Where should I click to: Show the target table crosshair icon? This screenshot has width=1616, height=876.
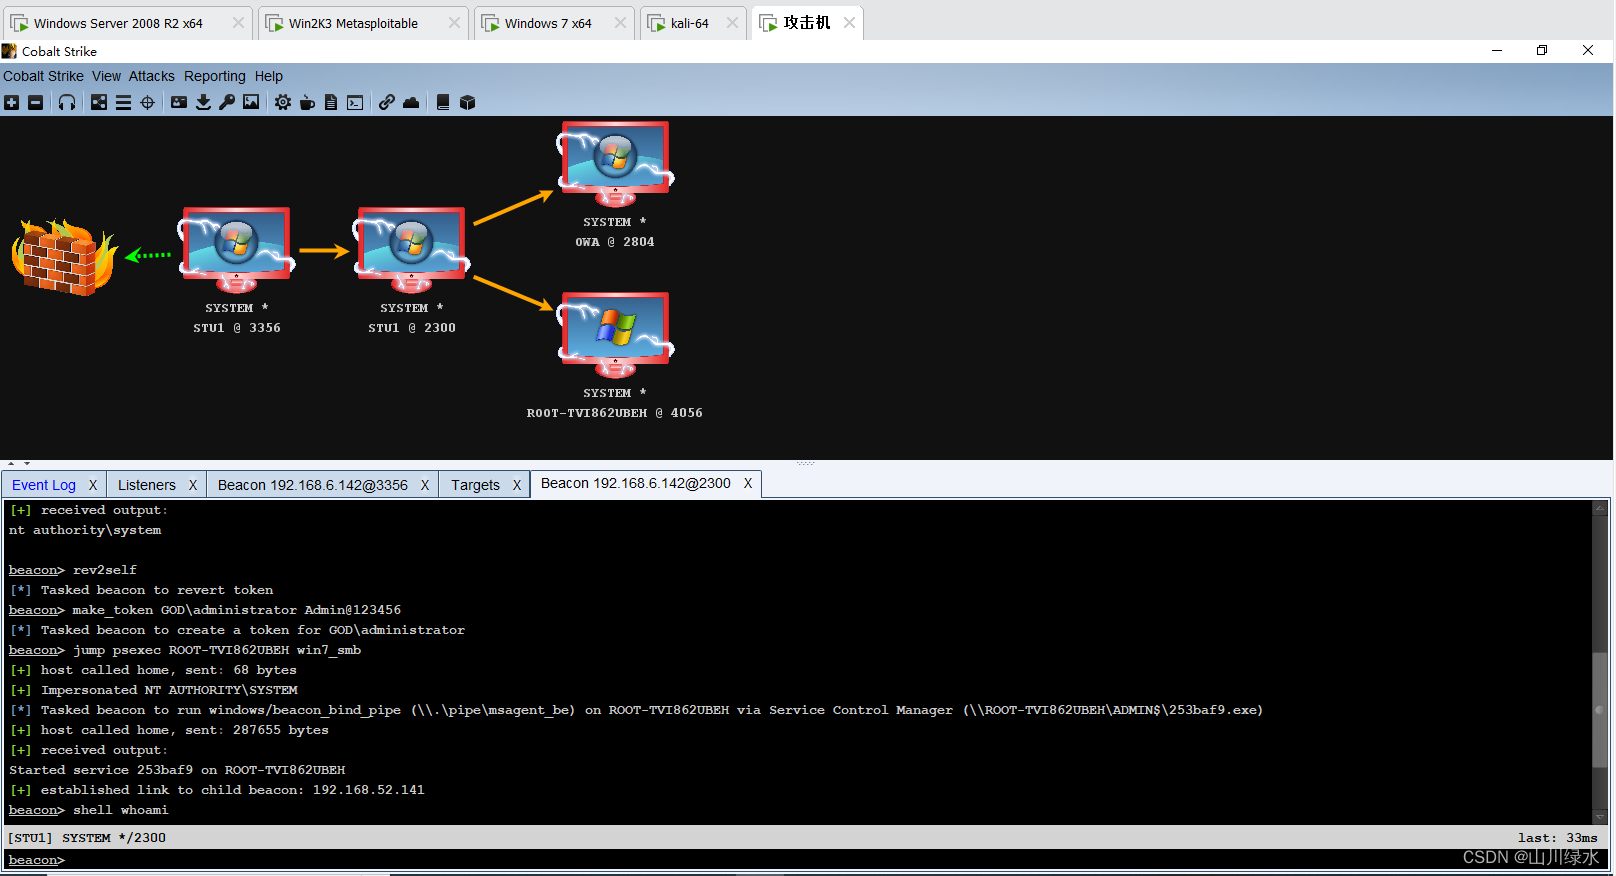click(147, 102)
